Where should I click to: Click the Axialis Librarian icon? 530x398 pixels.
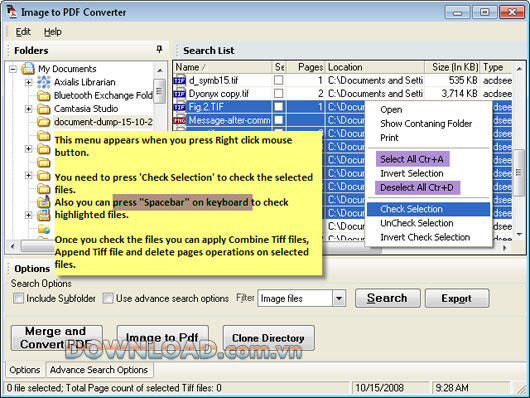(44, 82)
